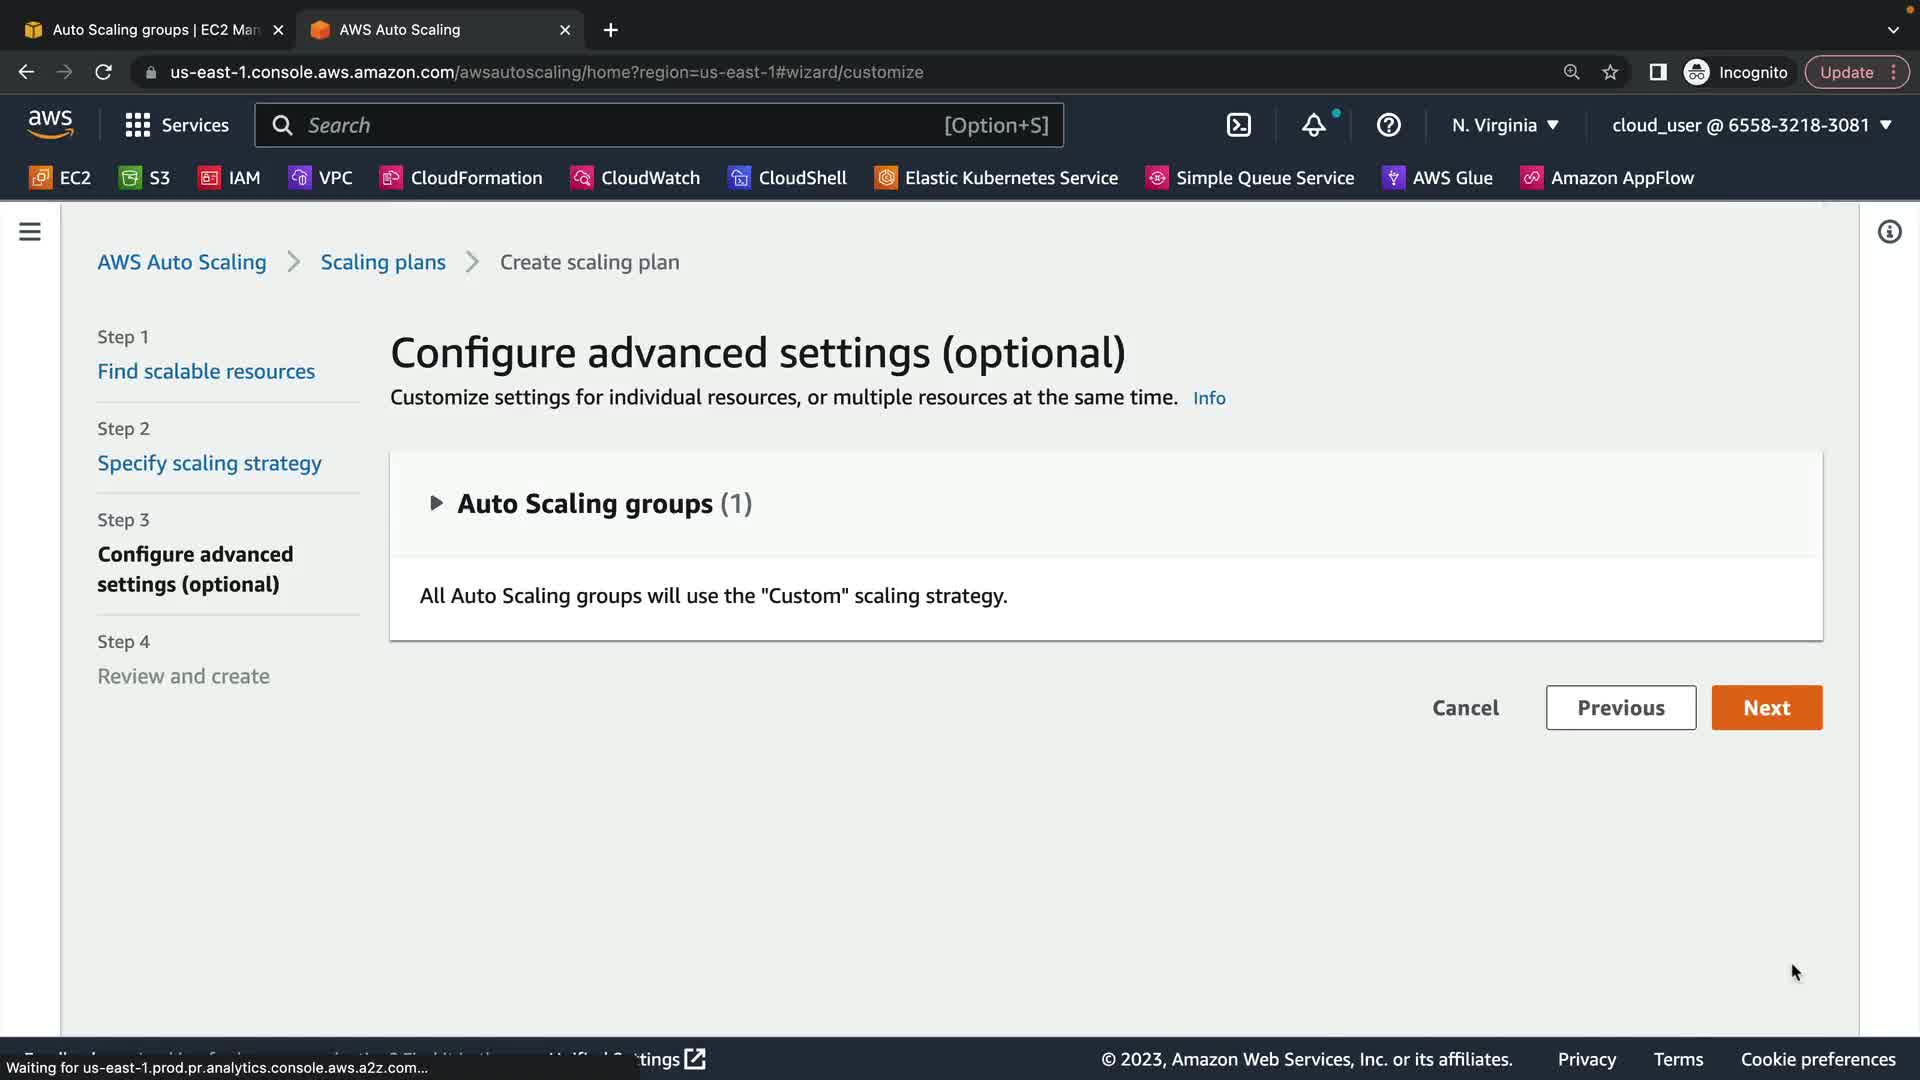1920x1080 pixels.
Task: Open the hamburger side navigation menu
Action: [30, 232]
